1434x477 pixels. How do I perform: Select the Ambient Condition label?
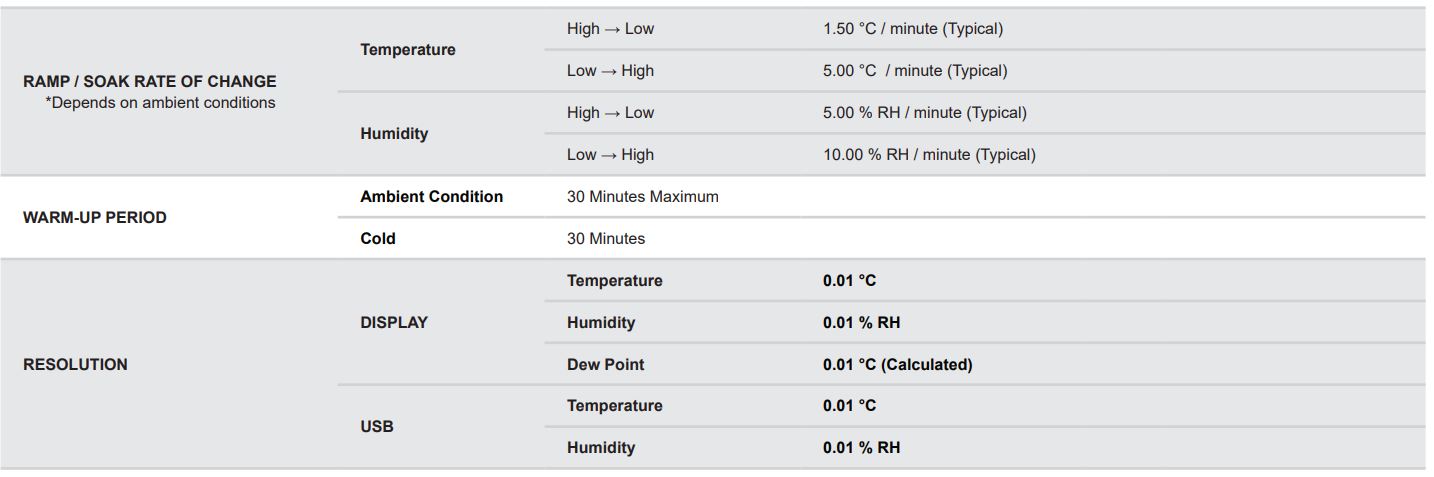point(432,197)
